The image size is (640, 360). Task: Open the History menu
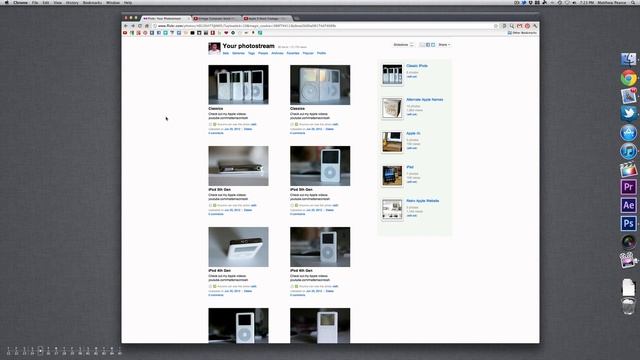tap(72, 2)
